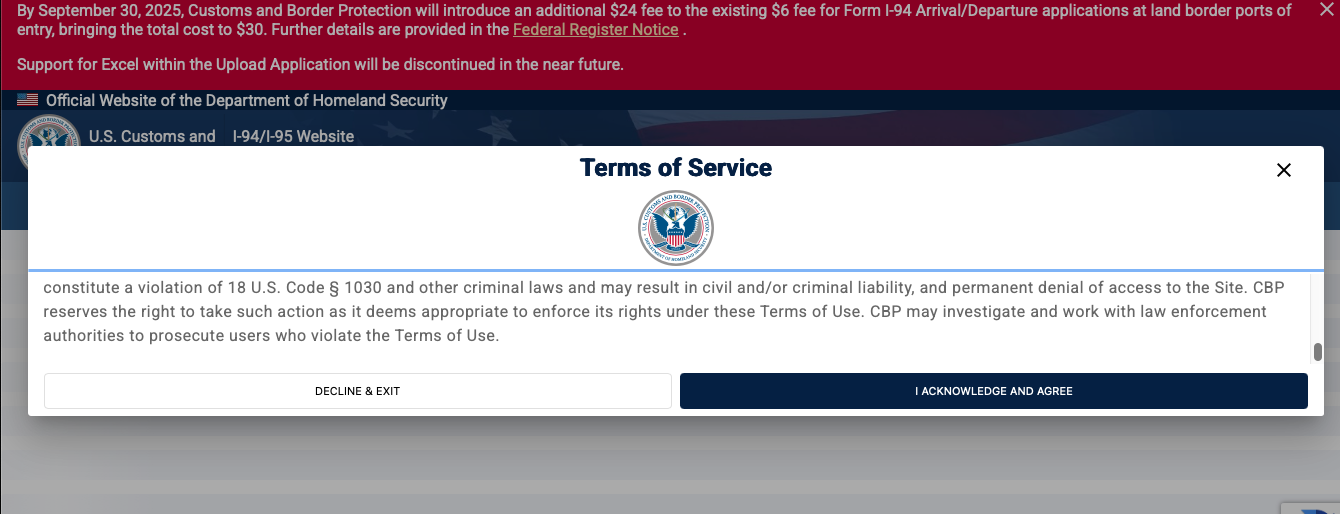Click the $24 fee announcement text
The image size is (1340, 514).
500,11
